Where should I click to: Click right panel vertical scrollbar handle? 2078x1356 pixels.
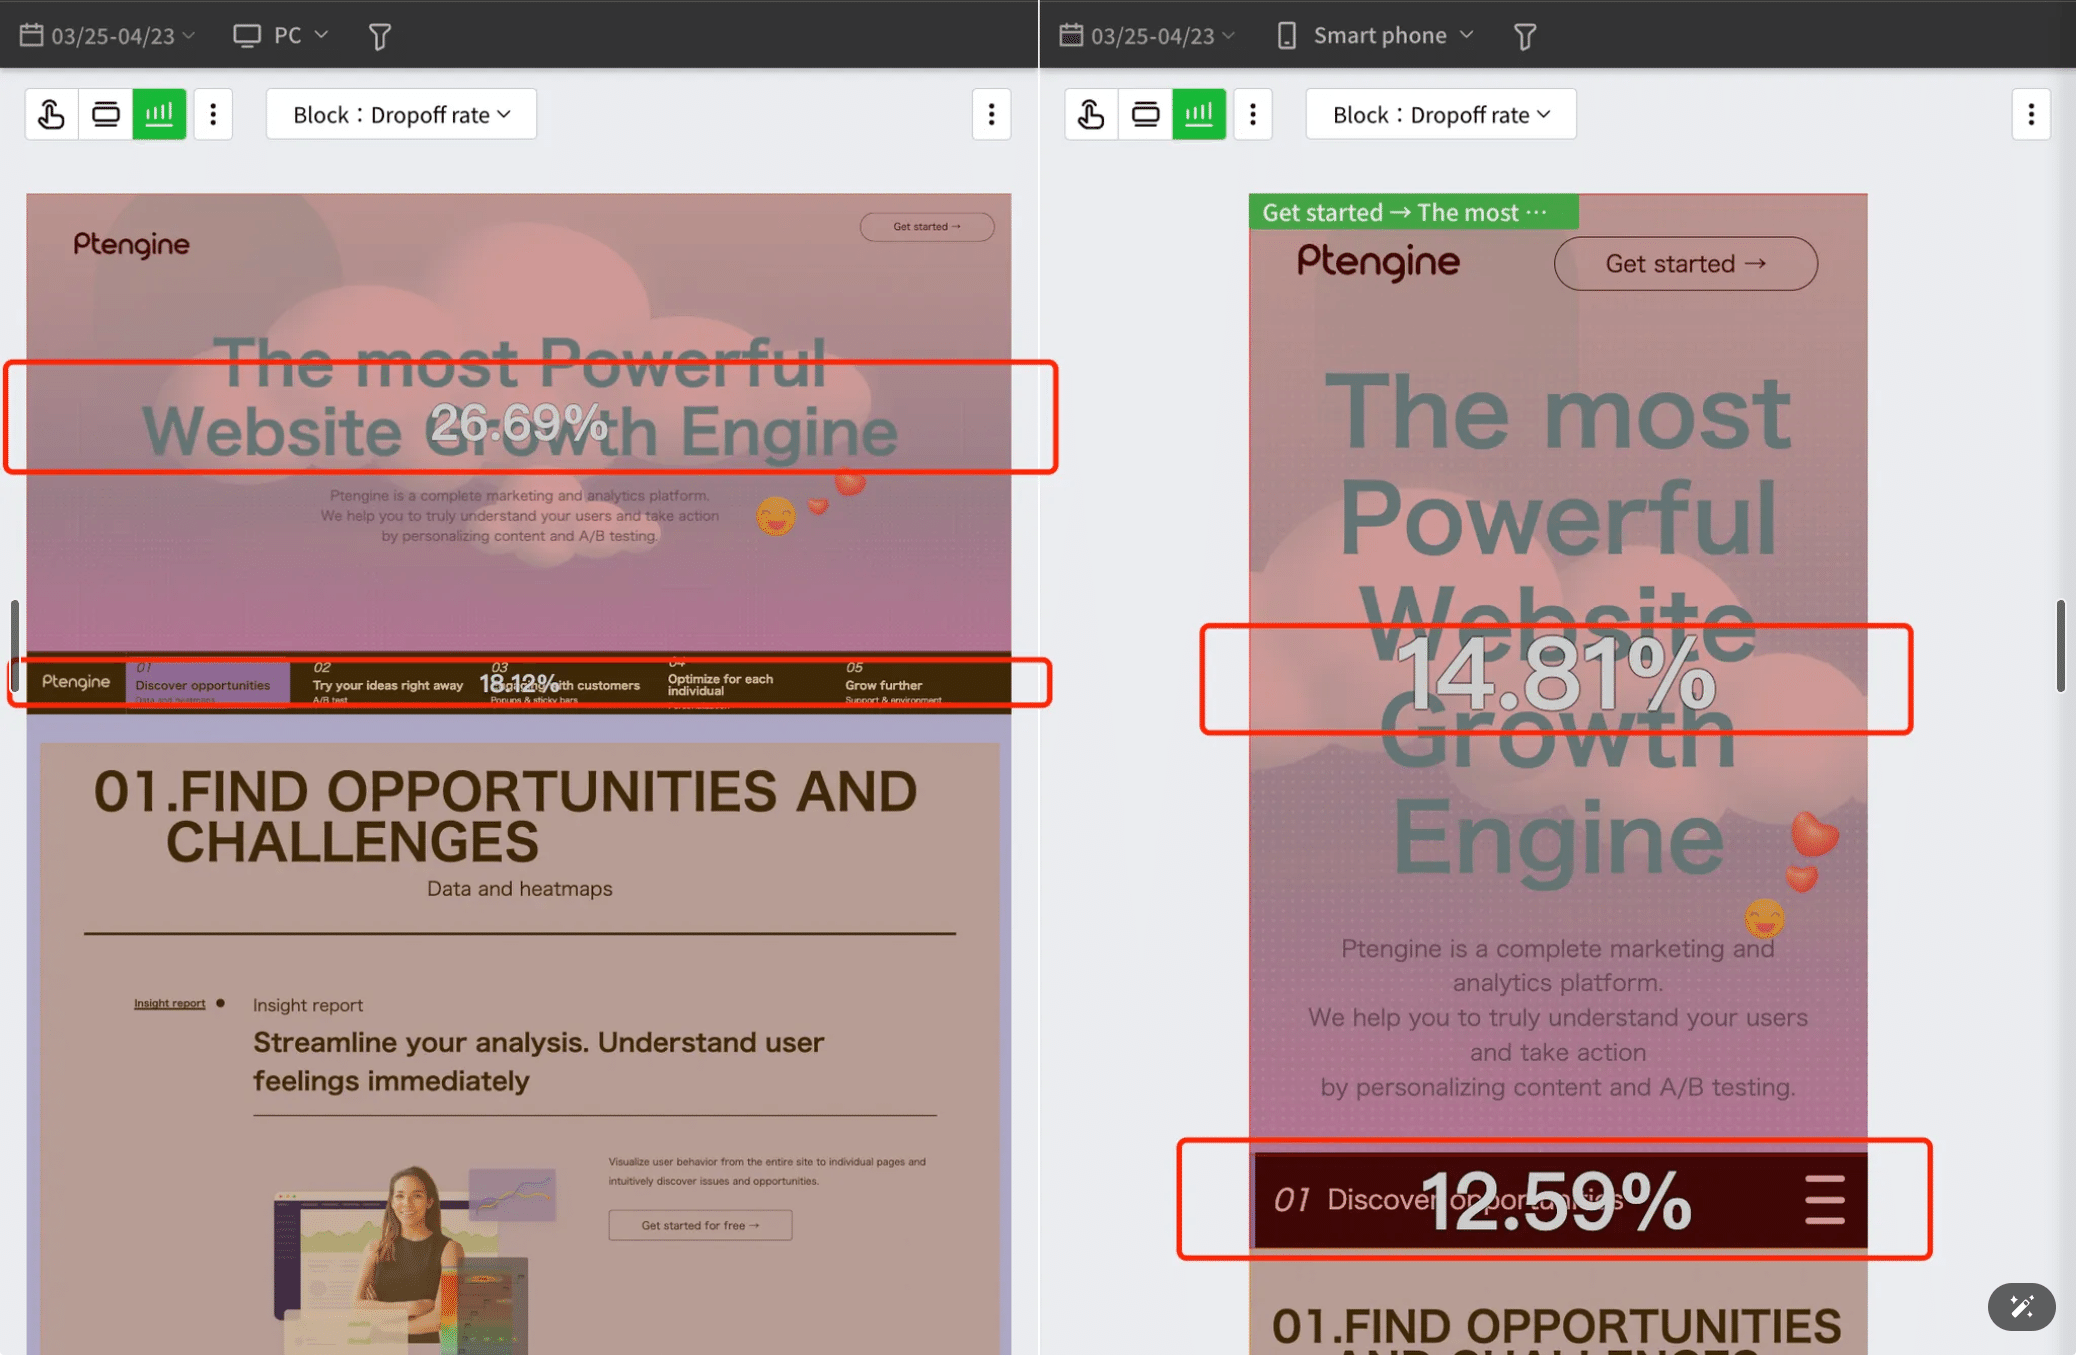coord(2060,645)
